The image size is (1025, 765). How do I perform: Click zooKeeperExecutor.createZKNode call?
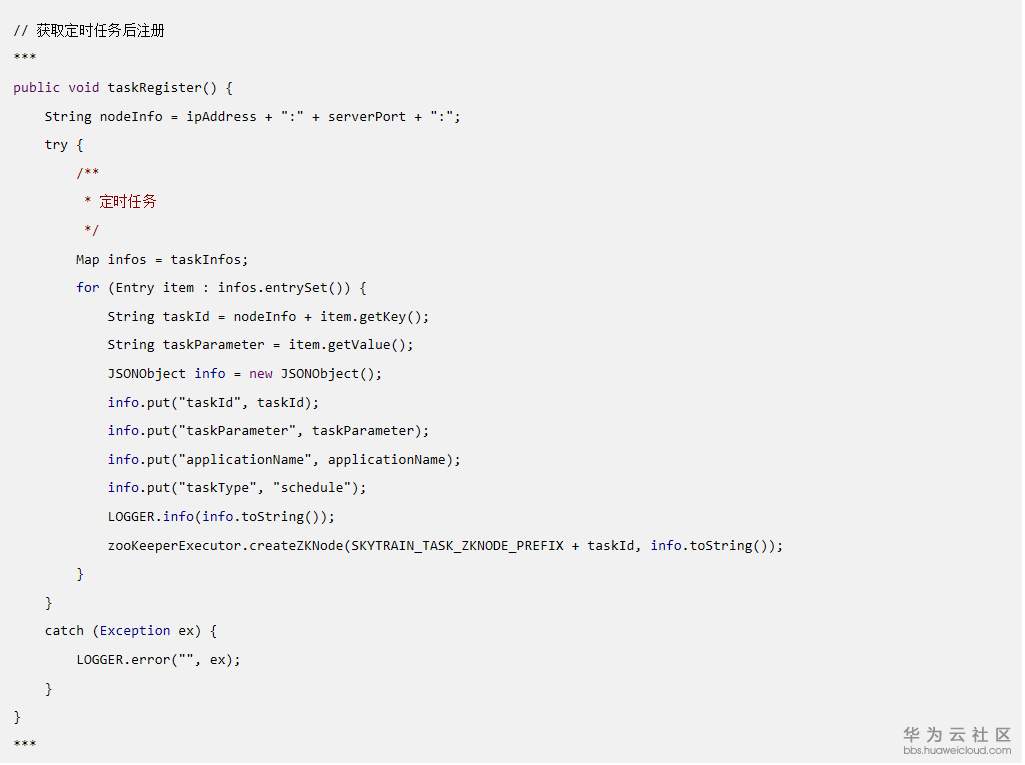[226, 546]
